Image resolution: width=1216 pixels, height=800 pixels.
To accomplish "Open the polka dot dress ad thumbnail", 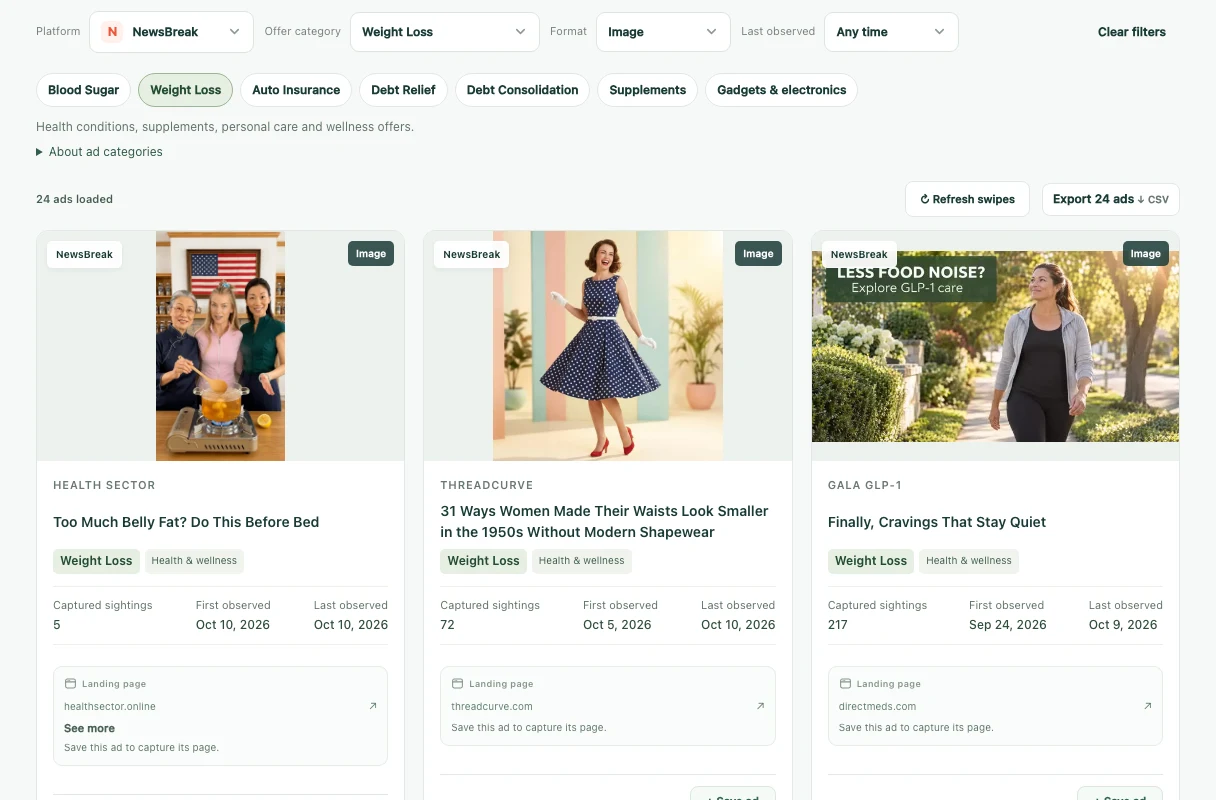I will click(x=608, y=346).
